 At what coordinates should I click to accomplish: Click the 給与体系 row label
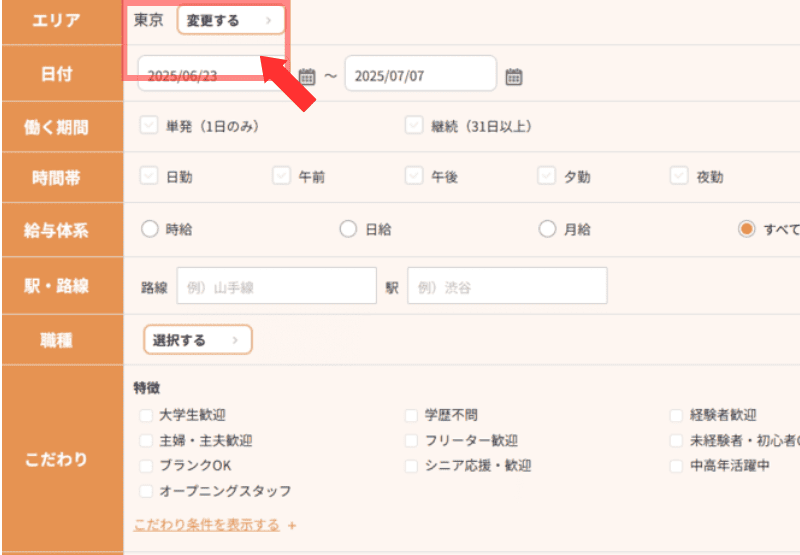click(57, 230)
